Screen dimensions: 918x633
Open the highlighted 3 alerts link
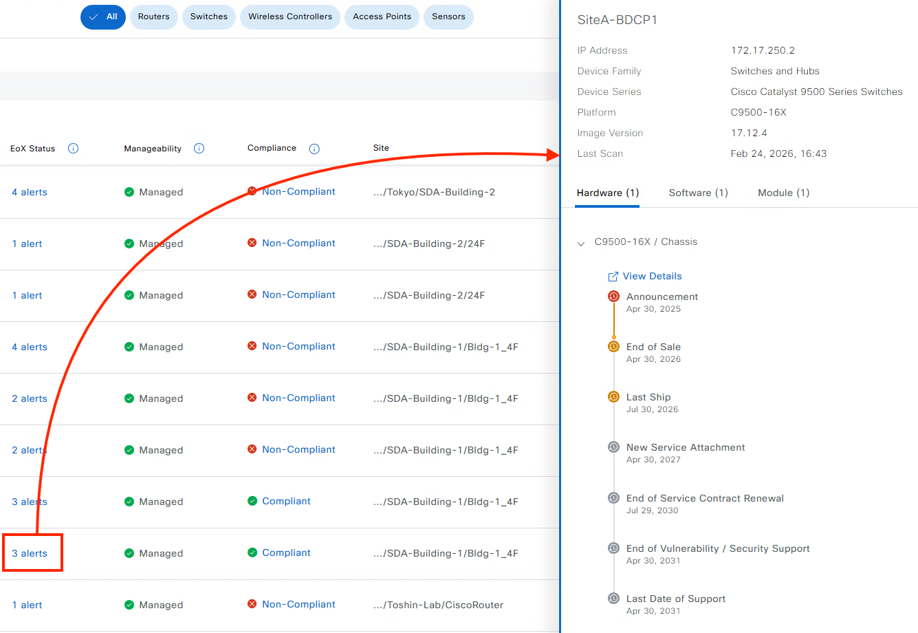click(30, 553)
